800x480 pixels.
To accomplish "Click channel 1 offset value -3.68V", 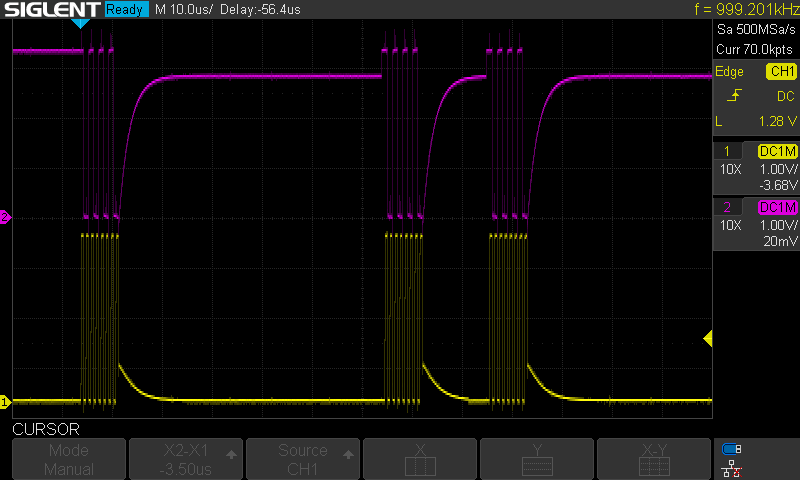I will pos(778,185).
